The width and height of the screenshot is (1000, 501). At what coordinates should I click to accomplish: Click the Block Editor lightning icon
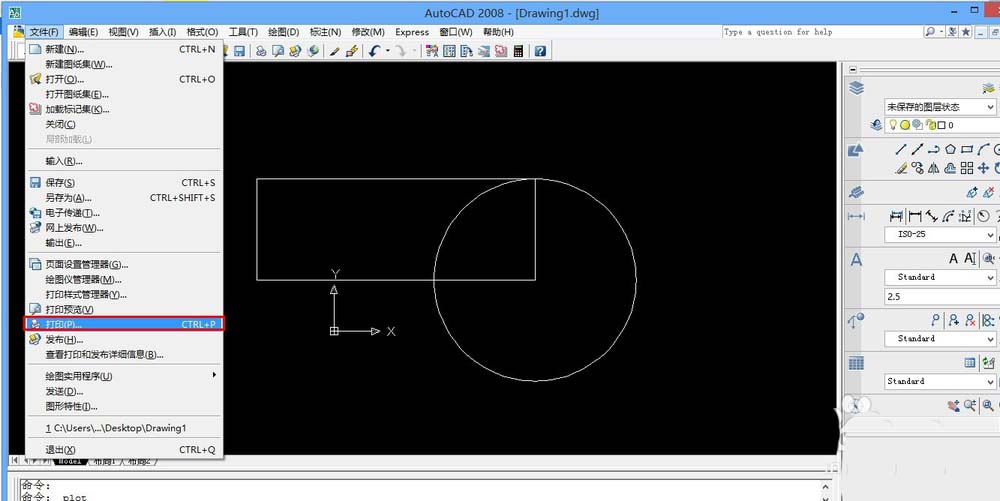(x=353, y=51)
